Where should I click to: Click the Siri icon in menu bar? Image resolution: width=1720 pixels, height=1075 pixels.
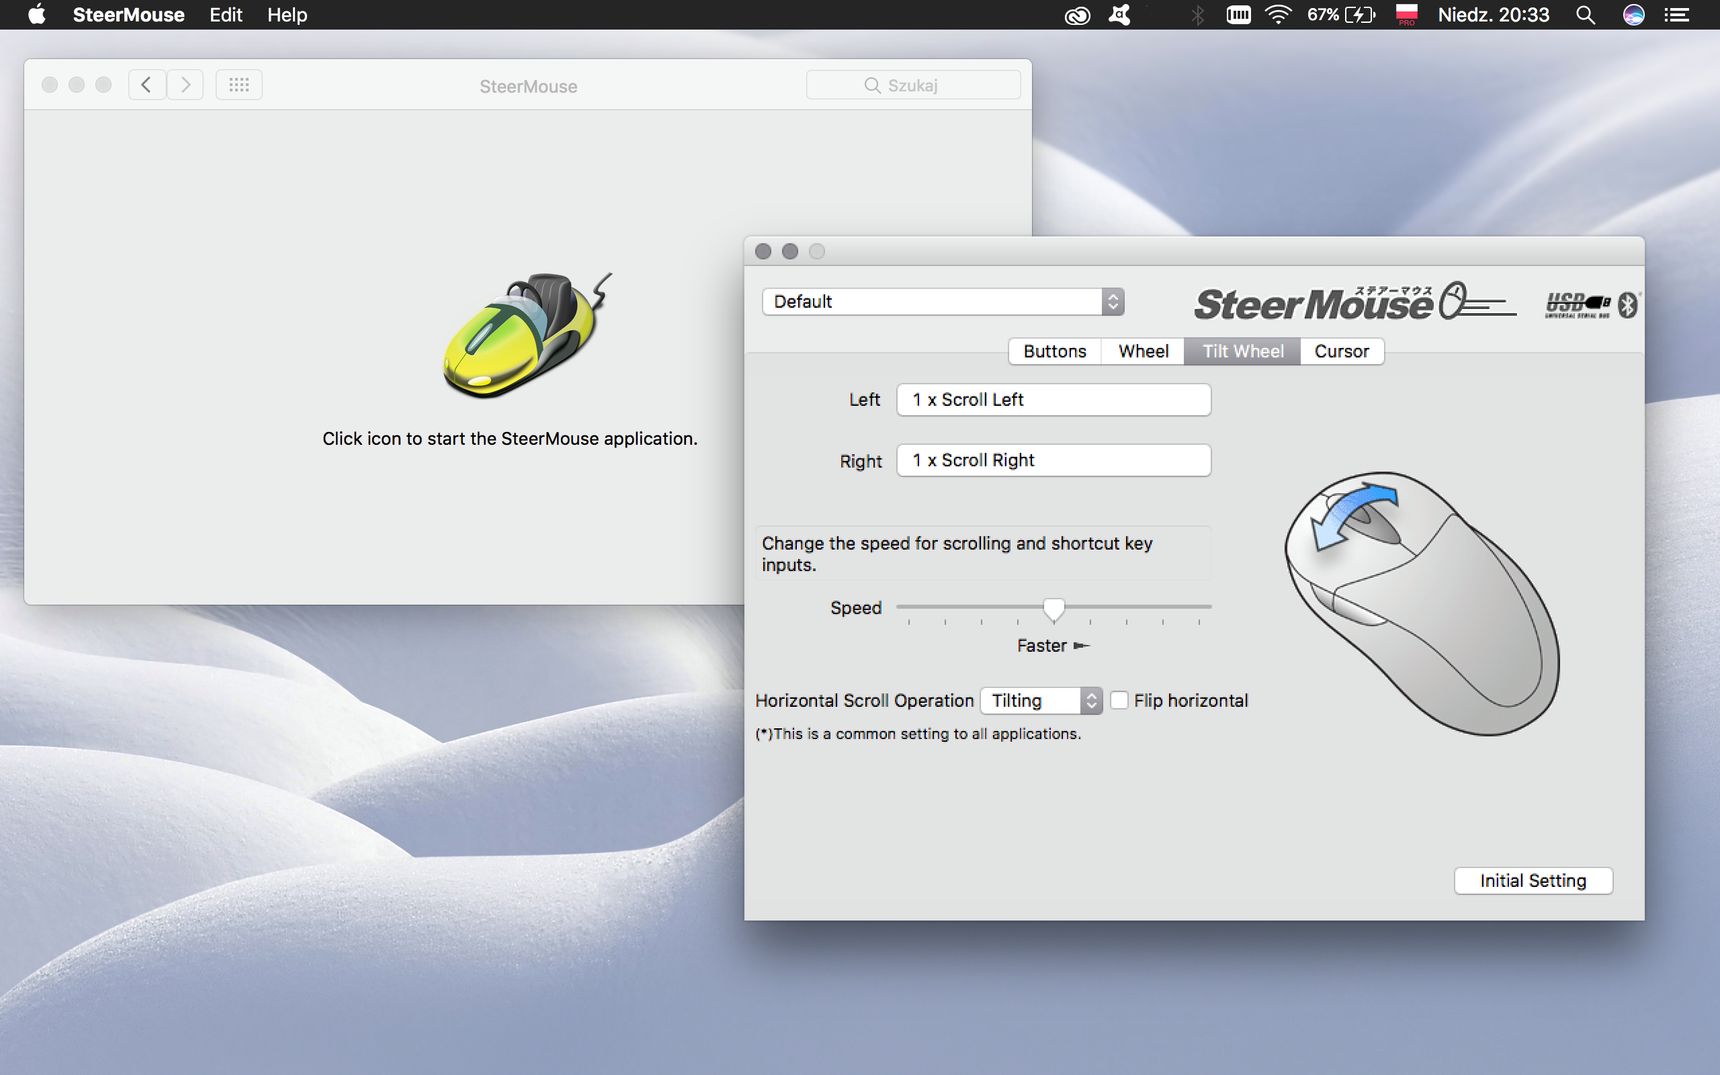pyautogui.click(x=1633, y=15)
